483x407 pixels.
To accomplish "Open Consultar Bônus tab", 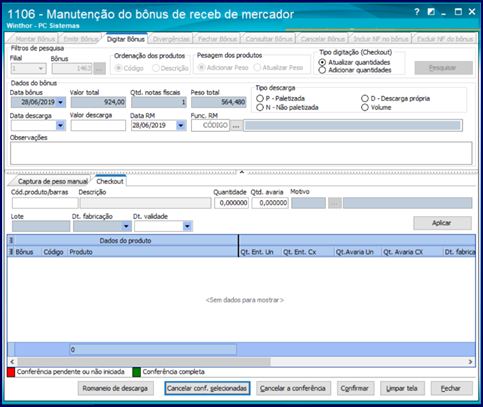I will coord(269,39).
